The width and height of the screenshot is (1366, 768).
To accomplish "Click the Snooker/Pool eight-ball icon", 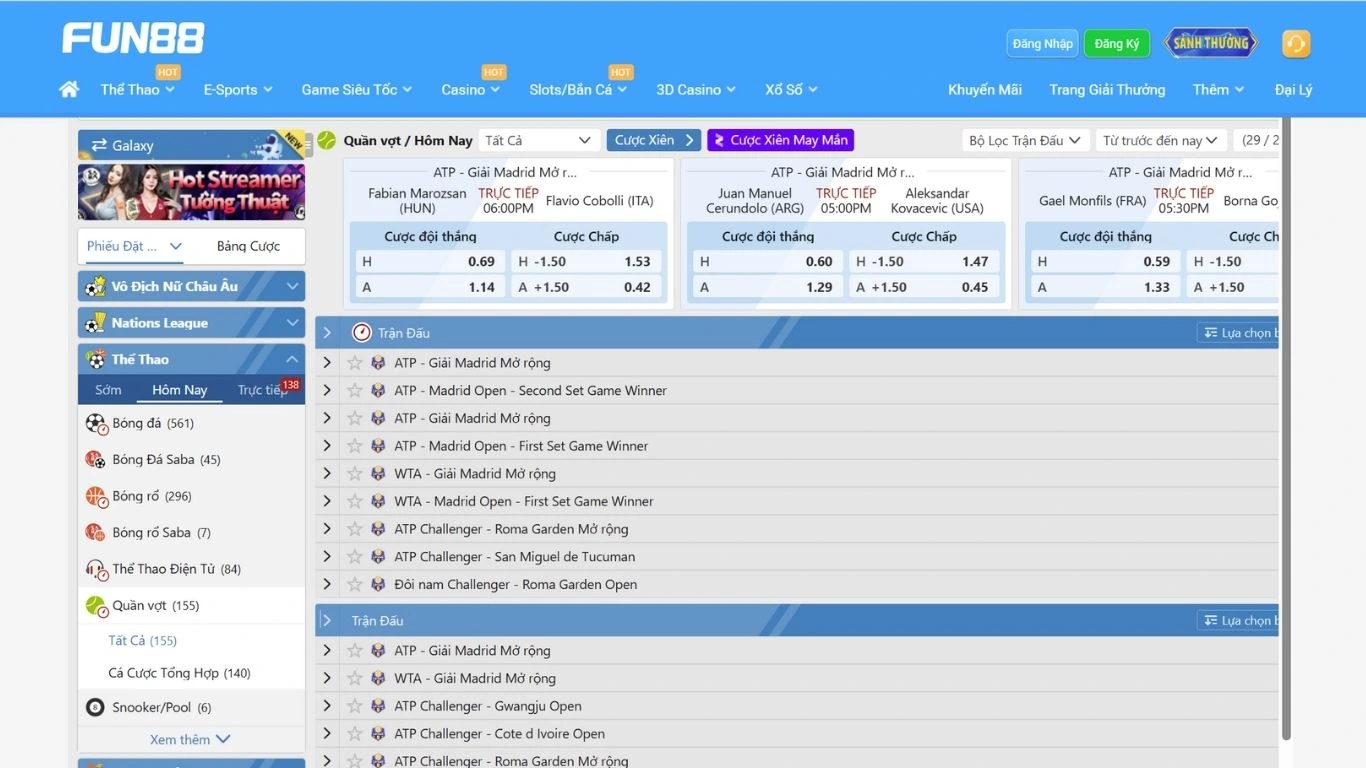I will click(96, 708).
